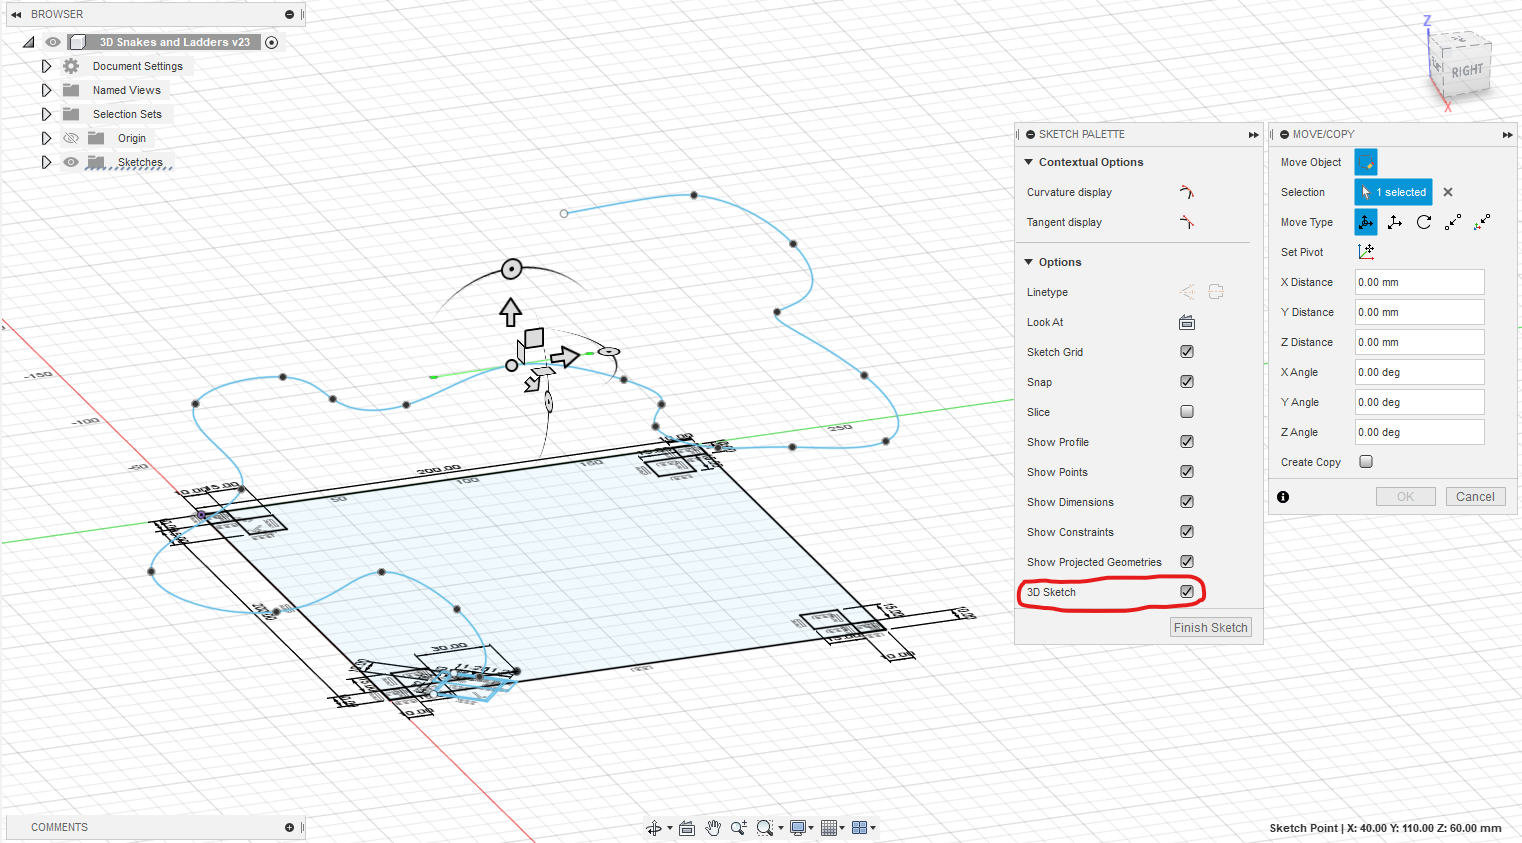Viewport: 1522px width, 843px height.
Task: Click the RIGHT face of the ViewCube
Action: pos(1467,71)
